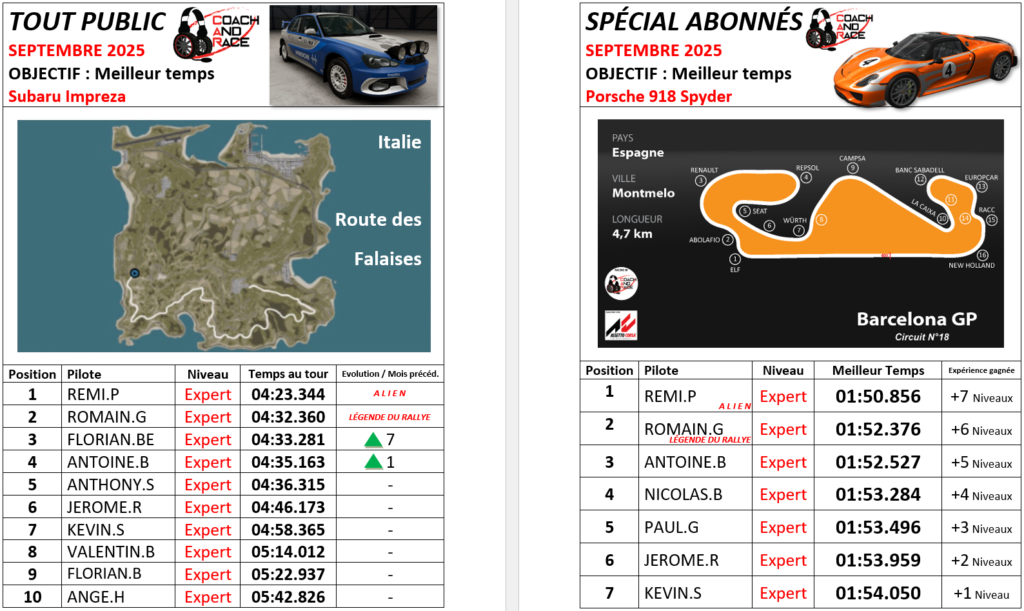Screen dimensions: 1024x611
Task: Click the small round Coach and Race badge on circuit card
Action: (622, 284)
